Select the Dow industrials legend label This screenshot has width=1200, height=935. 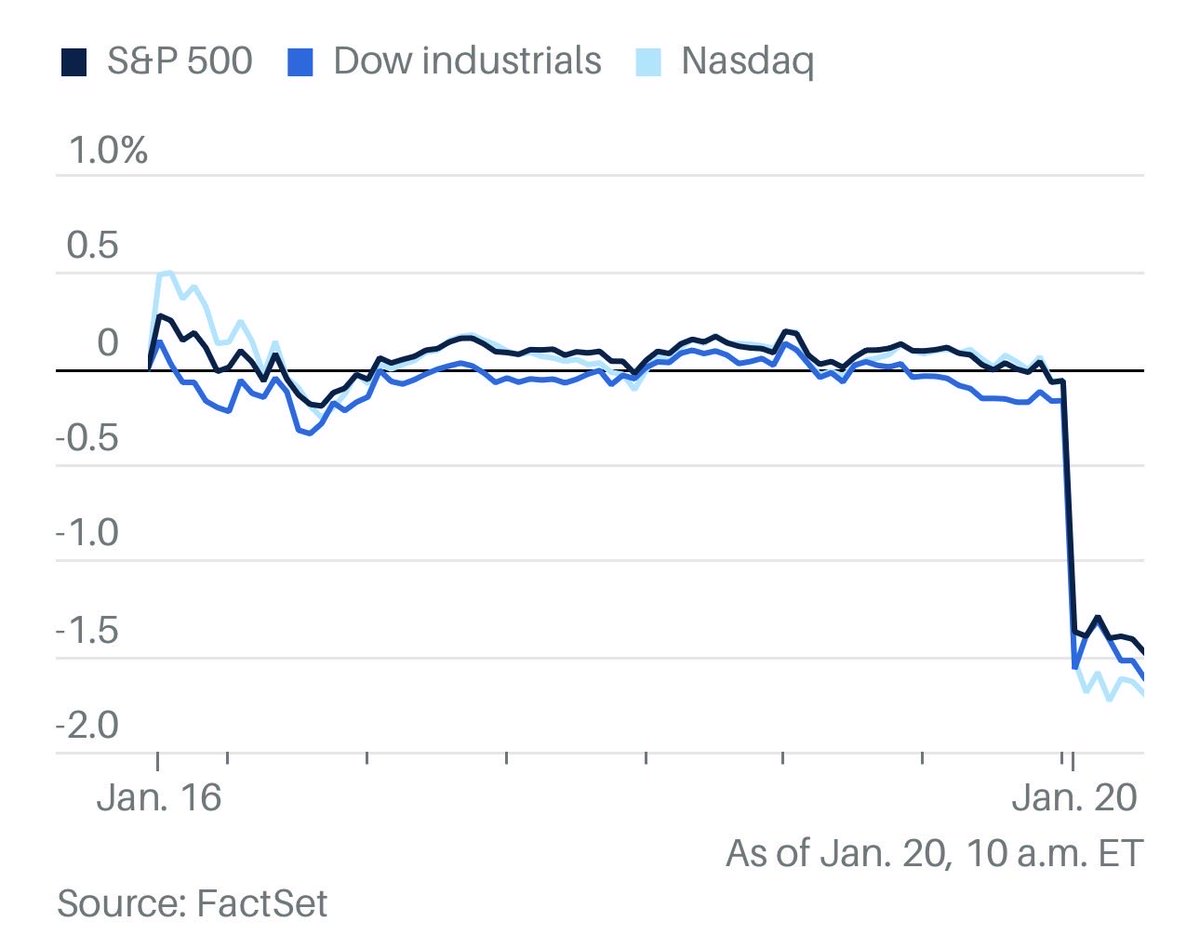[467, 62]
